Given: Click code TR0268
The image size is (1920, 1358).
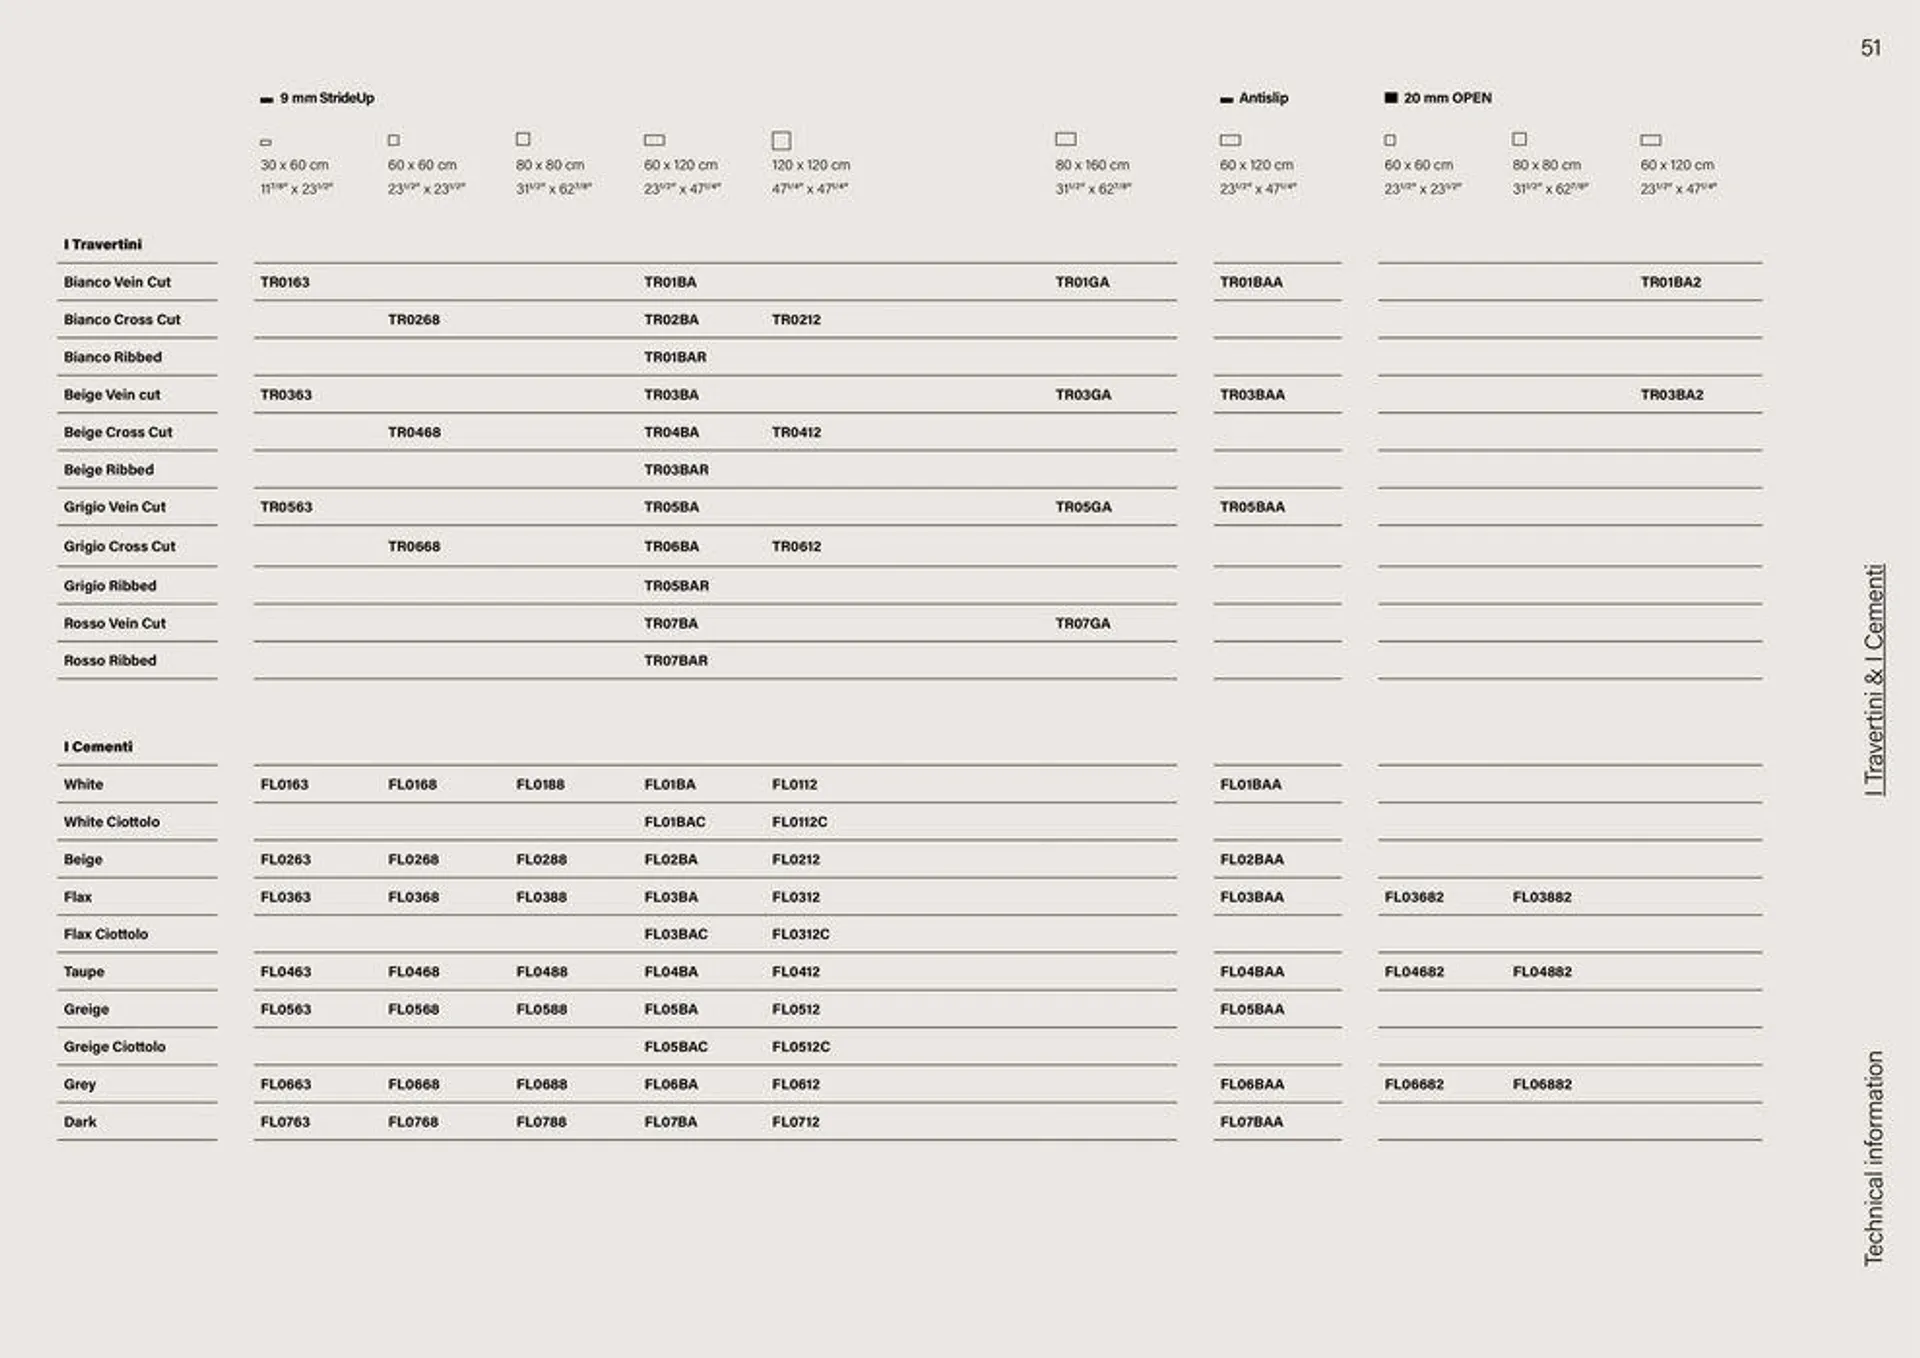Looking at the screenshot, I should click(x=414, y=320).
